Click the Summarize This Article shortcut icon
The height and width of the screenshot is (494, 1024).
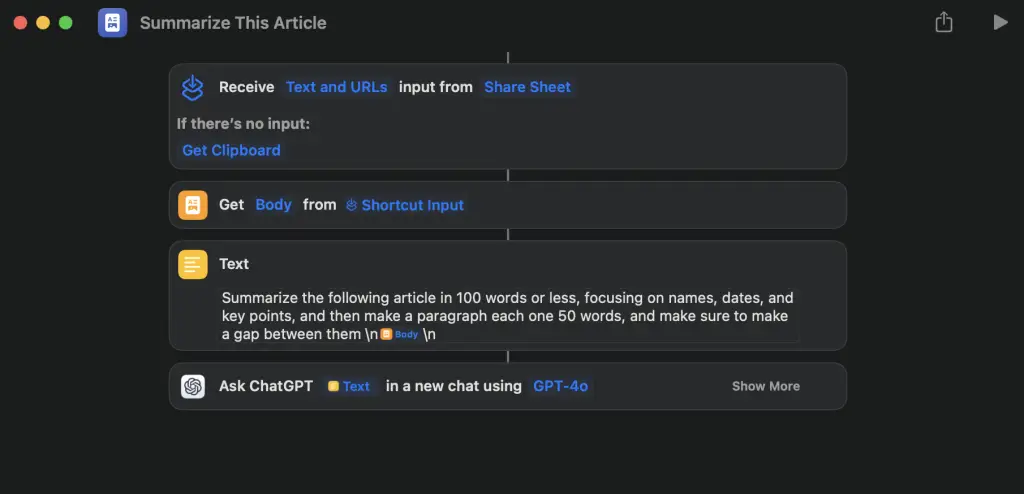click(113, 22)
